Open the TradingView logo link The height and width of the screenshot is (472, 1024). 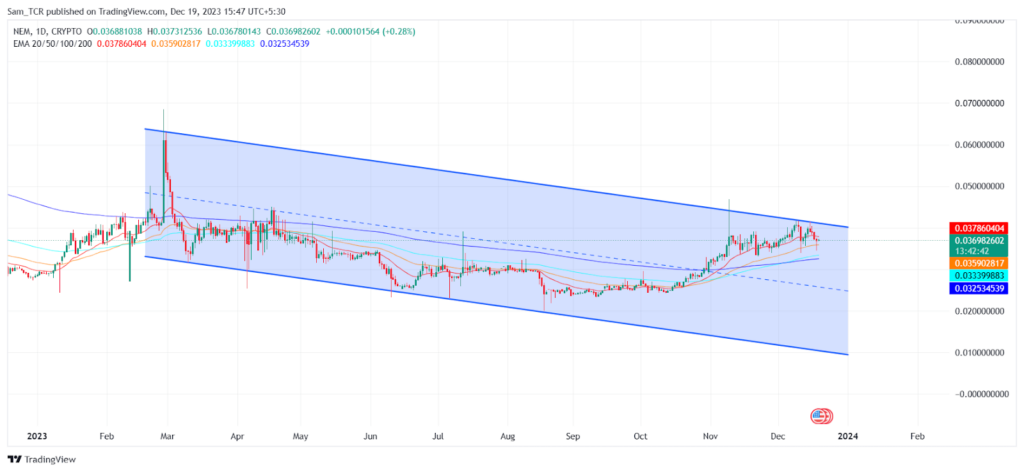pos(42,460)
